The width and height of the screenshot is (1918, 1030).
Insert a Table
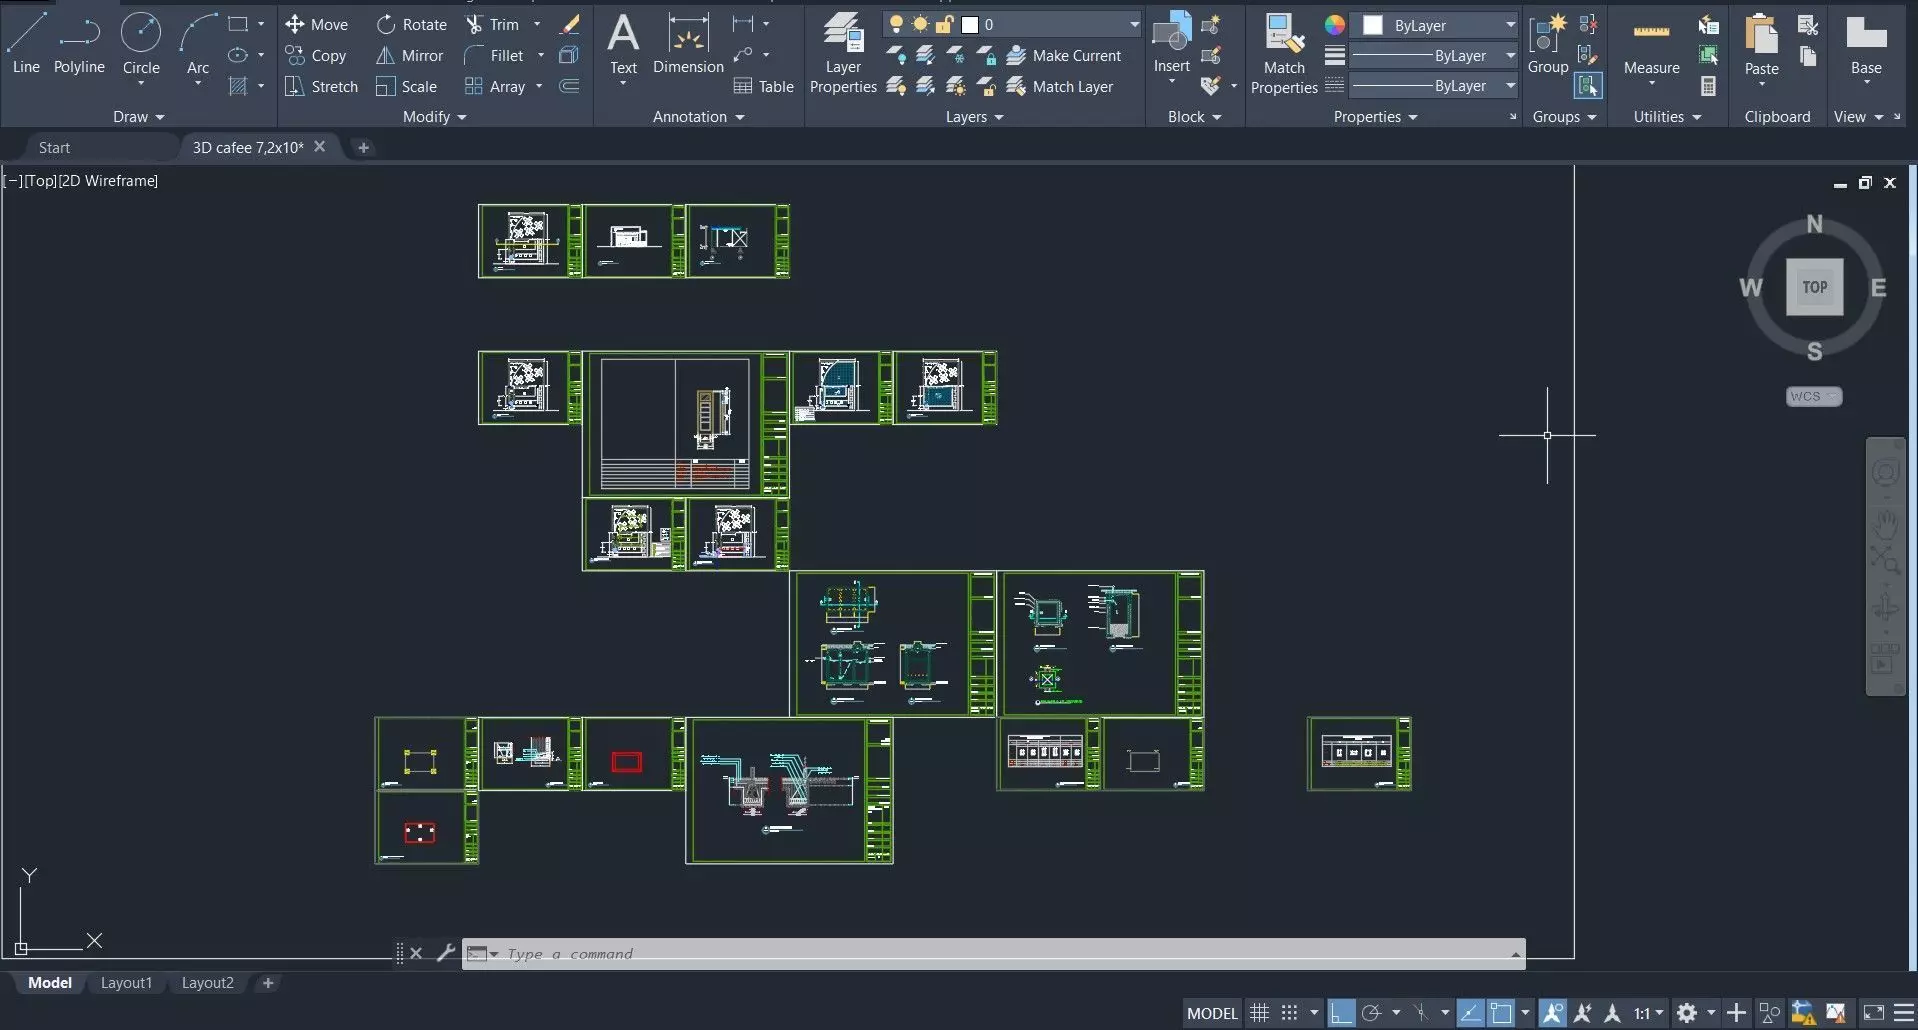point(764,86)
